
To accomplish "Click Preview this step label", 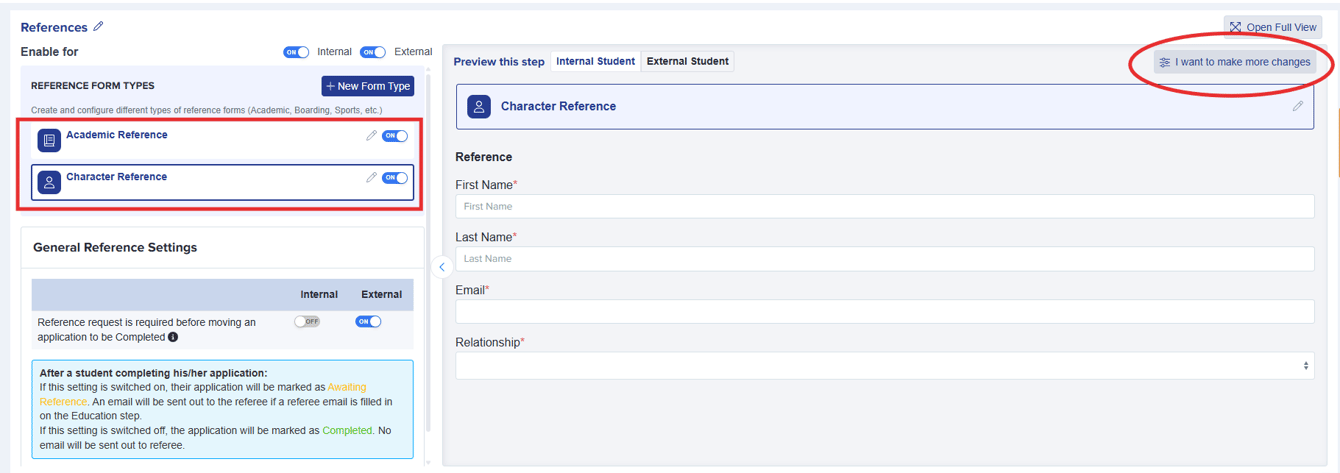I will click(x=499, y=62).
